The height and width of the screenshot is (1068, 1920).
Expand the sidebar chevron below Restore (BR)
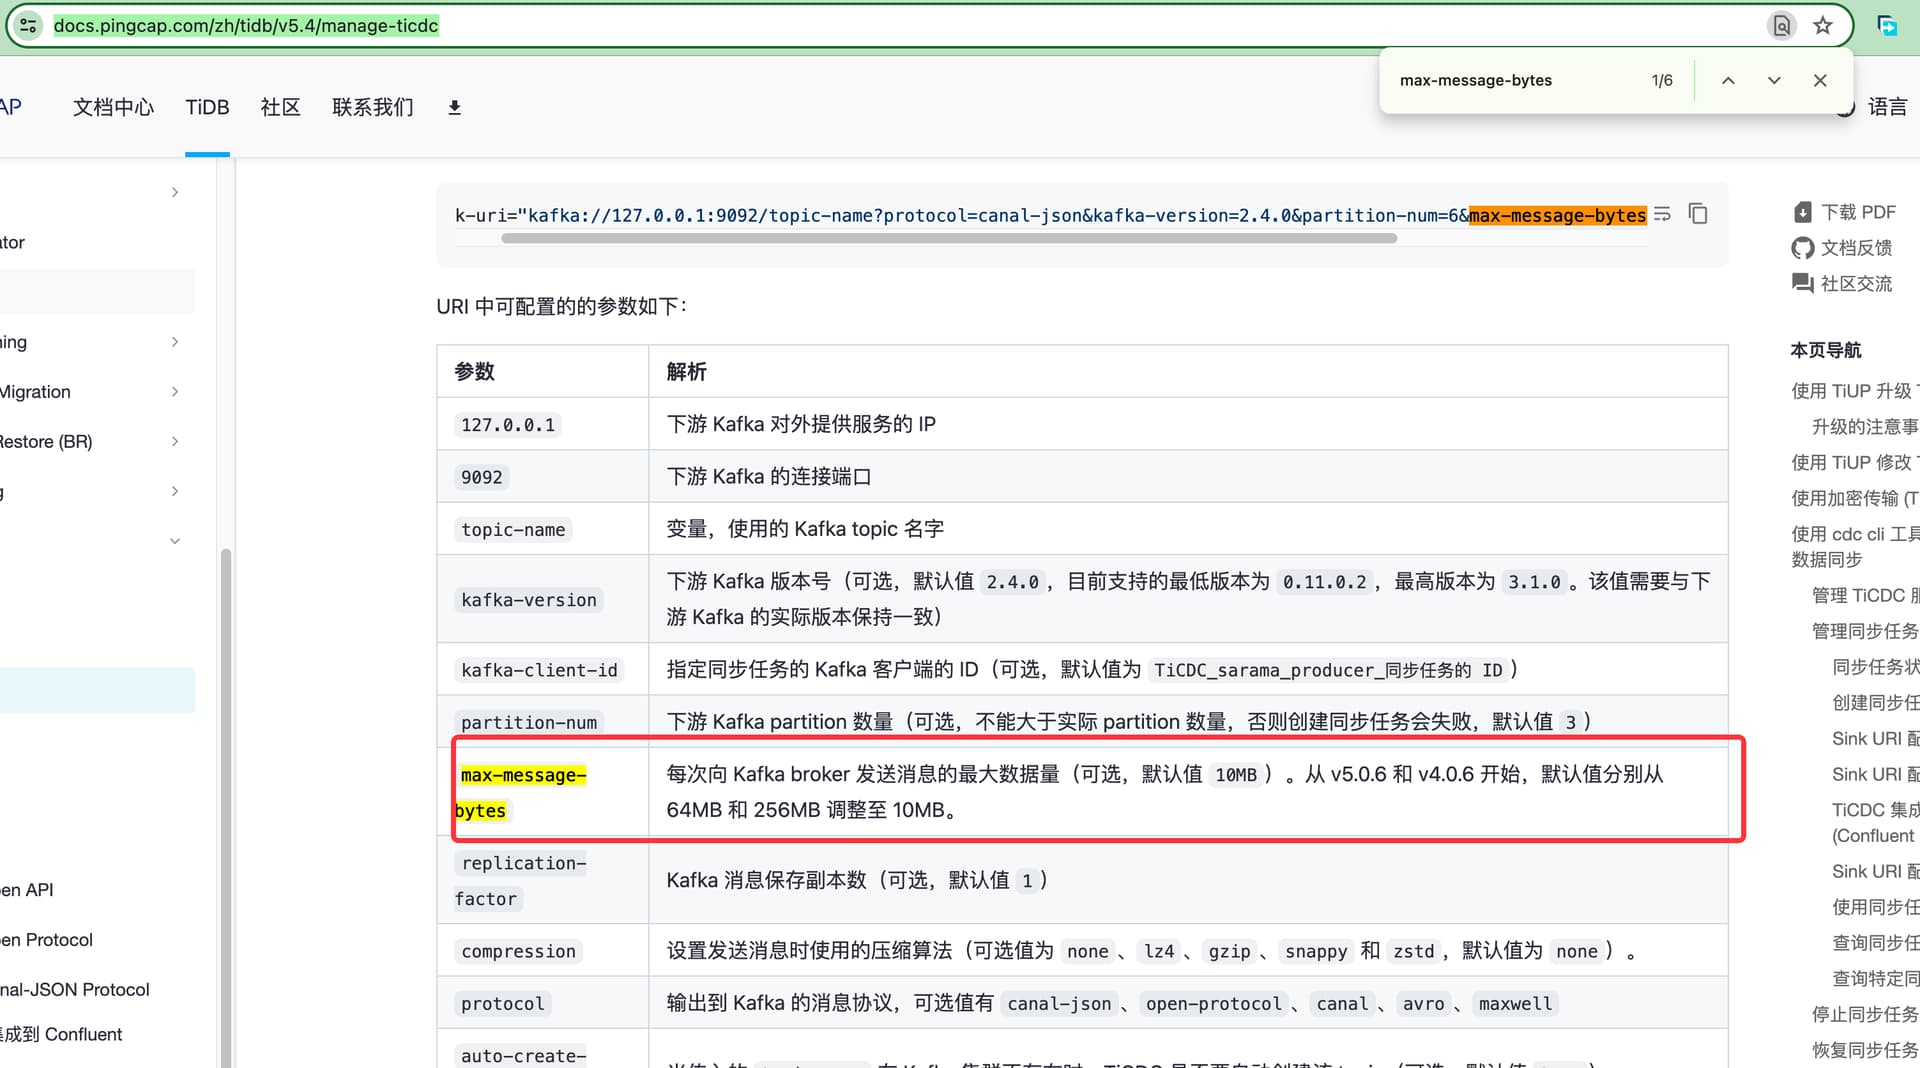(x=175, y=491)
